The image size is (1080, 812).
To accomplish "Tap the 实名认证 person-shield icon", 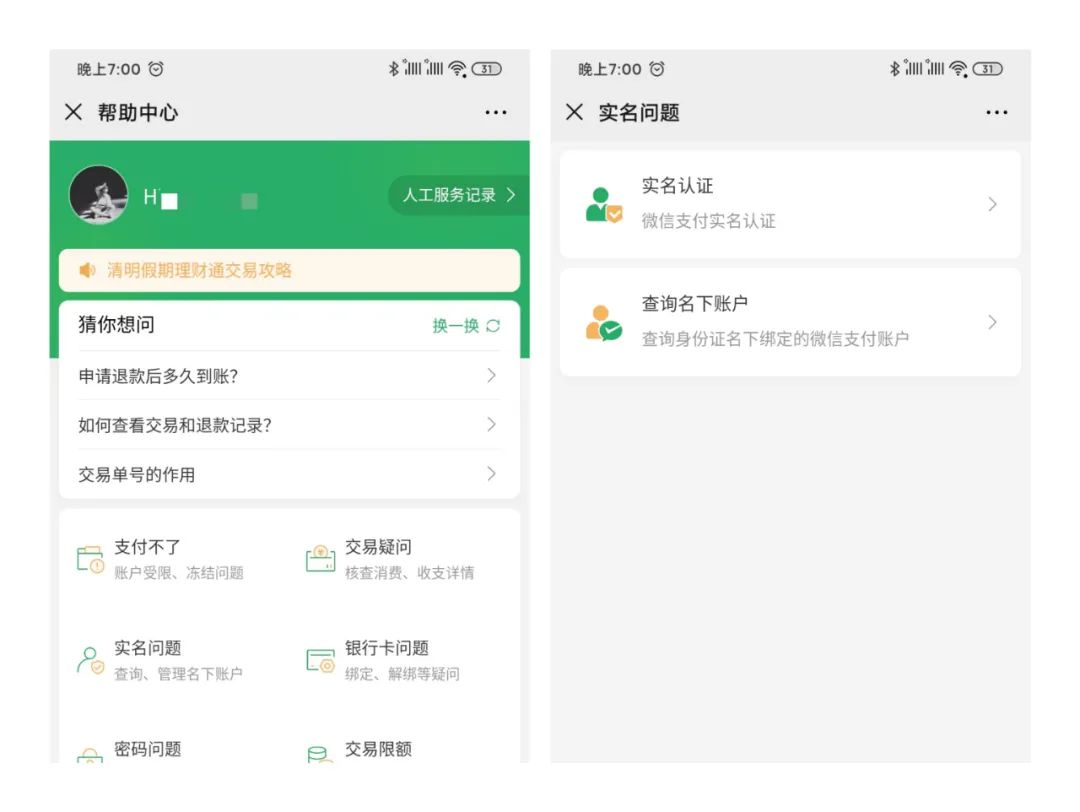I will tap(603, 205).
